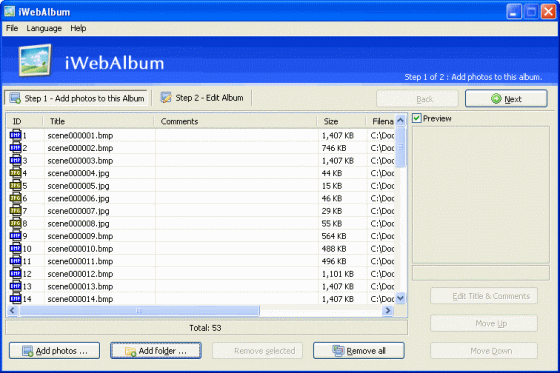Click the JPG file icon for row 5
The height and width of the screenshot is (373, 560).
tap(15, 185)
